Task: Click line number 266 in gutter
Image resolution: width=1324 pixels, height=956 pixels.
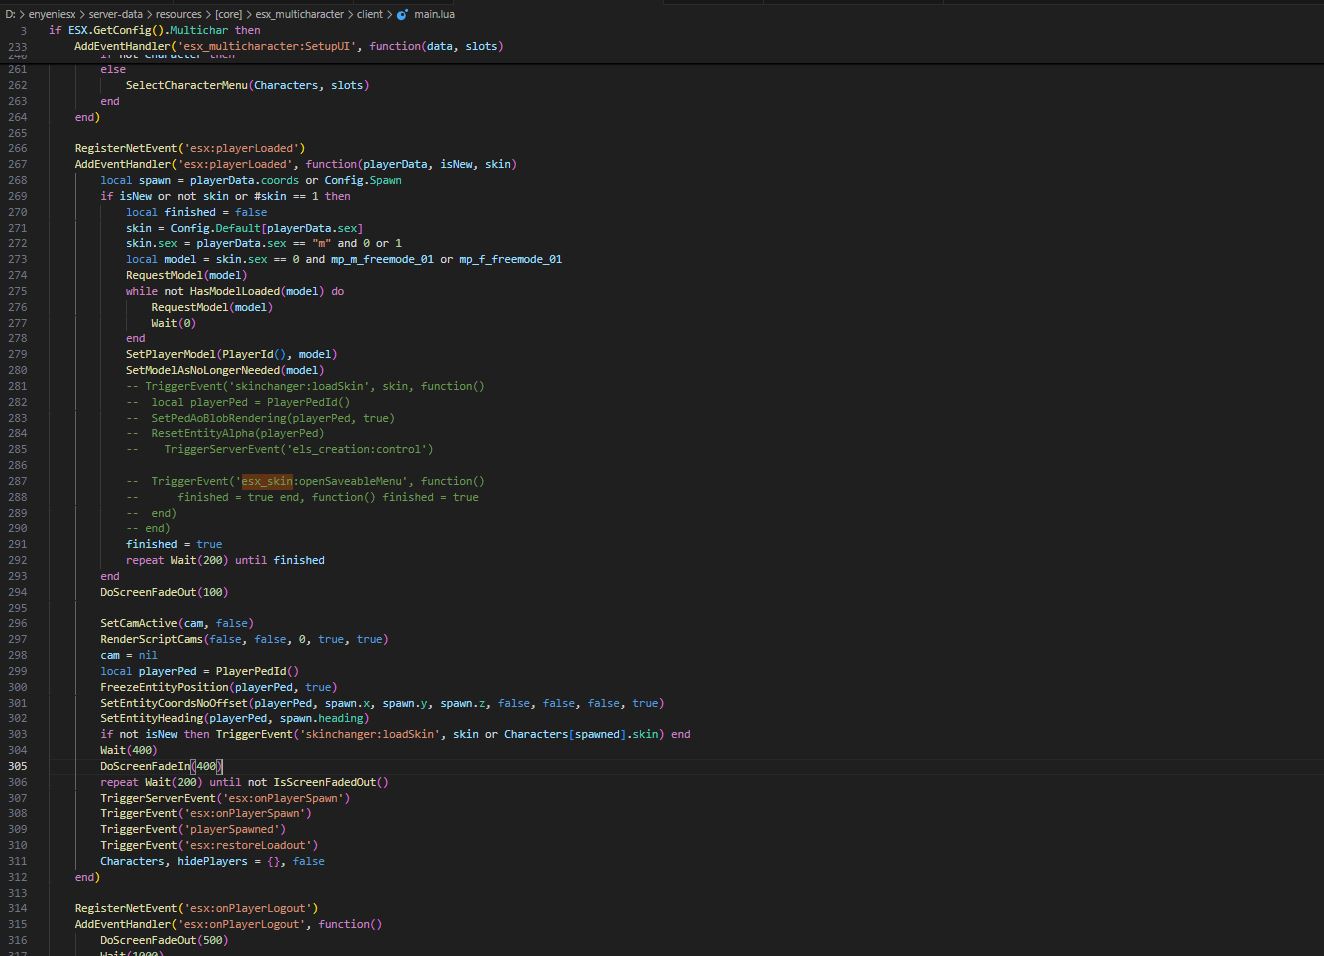Action: tap(17, 148)
